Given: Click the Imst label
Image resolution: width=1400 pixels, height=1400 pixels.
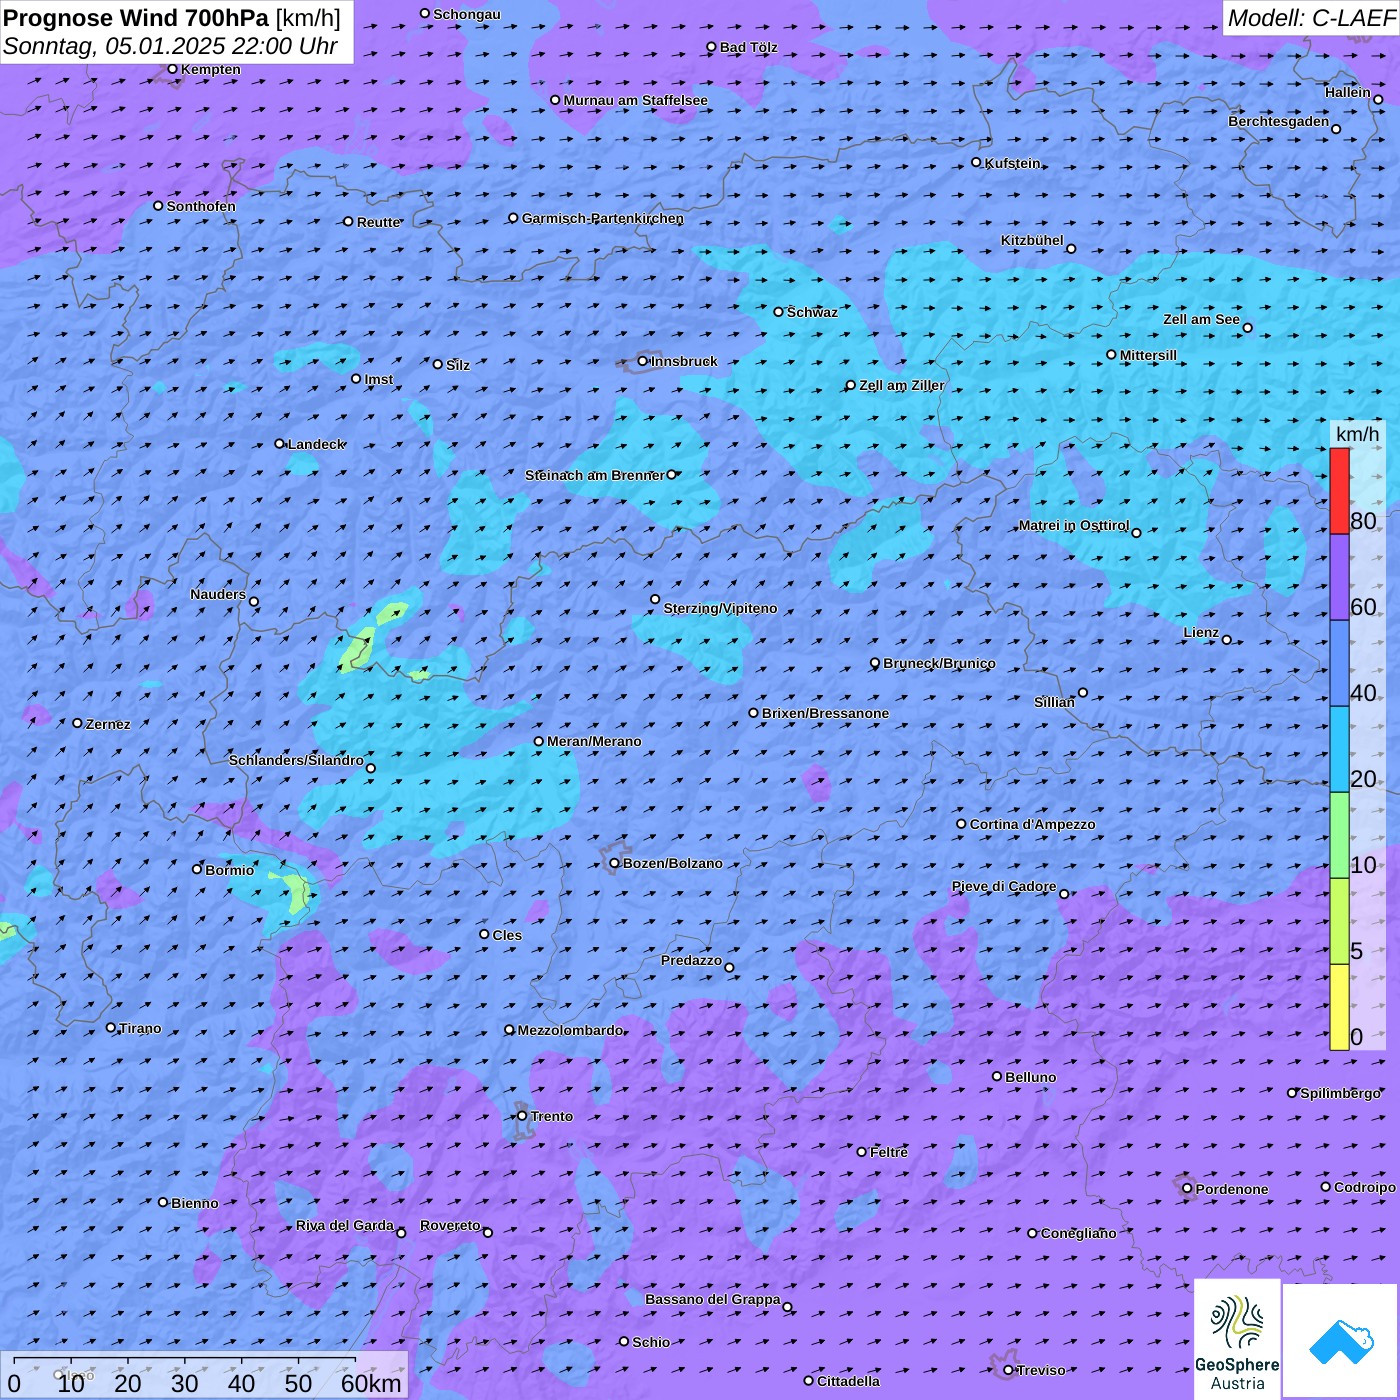Looking at the screenshot, I should (x=378, y=379).
